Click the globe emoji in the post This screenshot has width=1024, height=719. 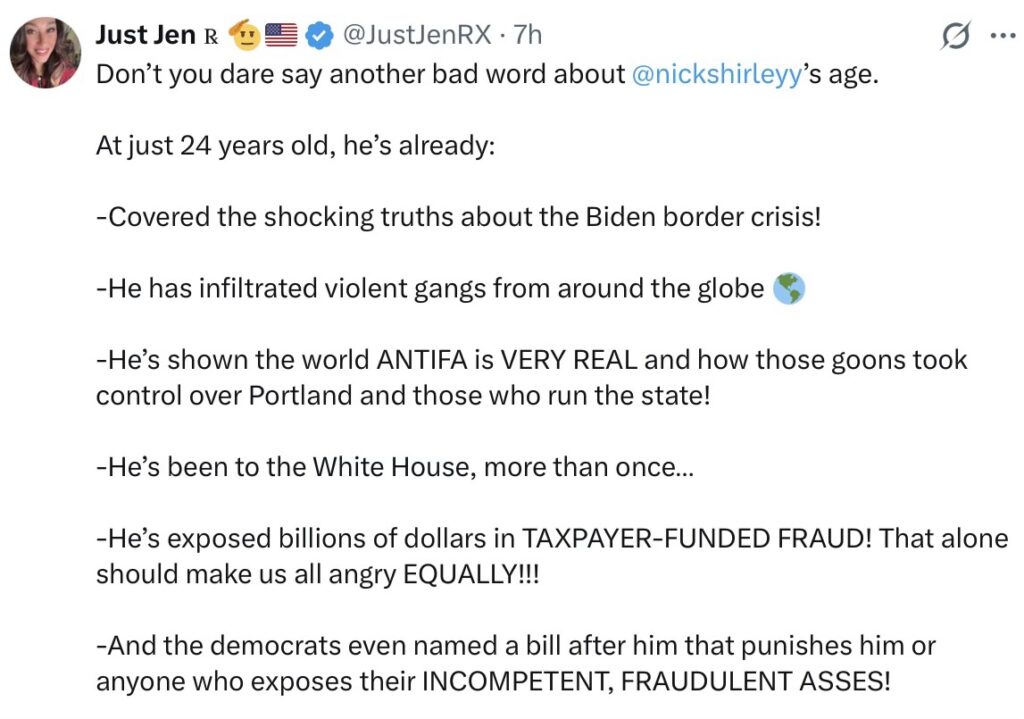pyautogui.click(x=789, y=289)
